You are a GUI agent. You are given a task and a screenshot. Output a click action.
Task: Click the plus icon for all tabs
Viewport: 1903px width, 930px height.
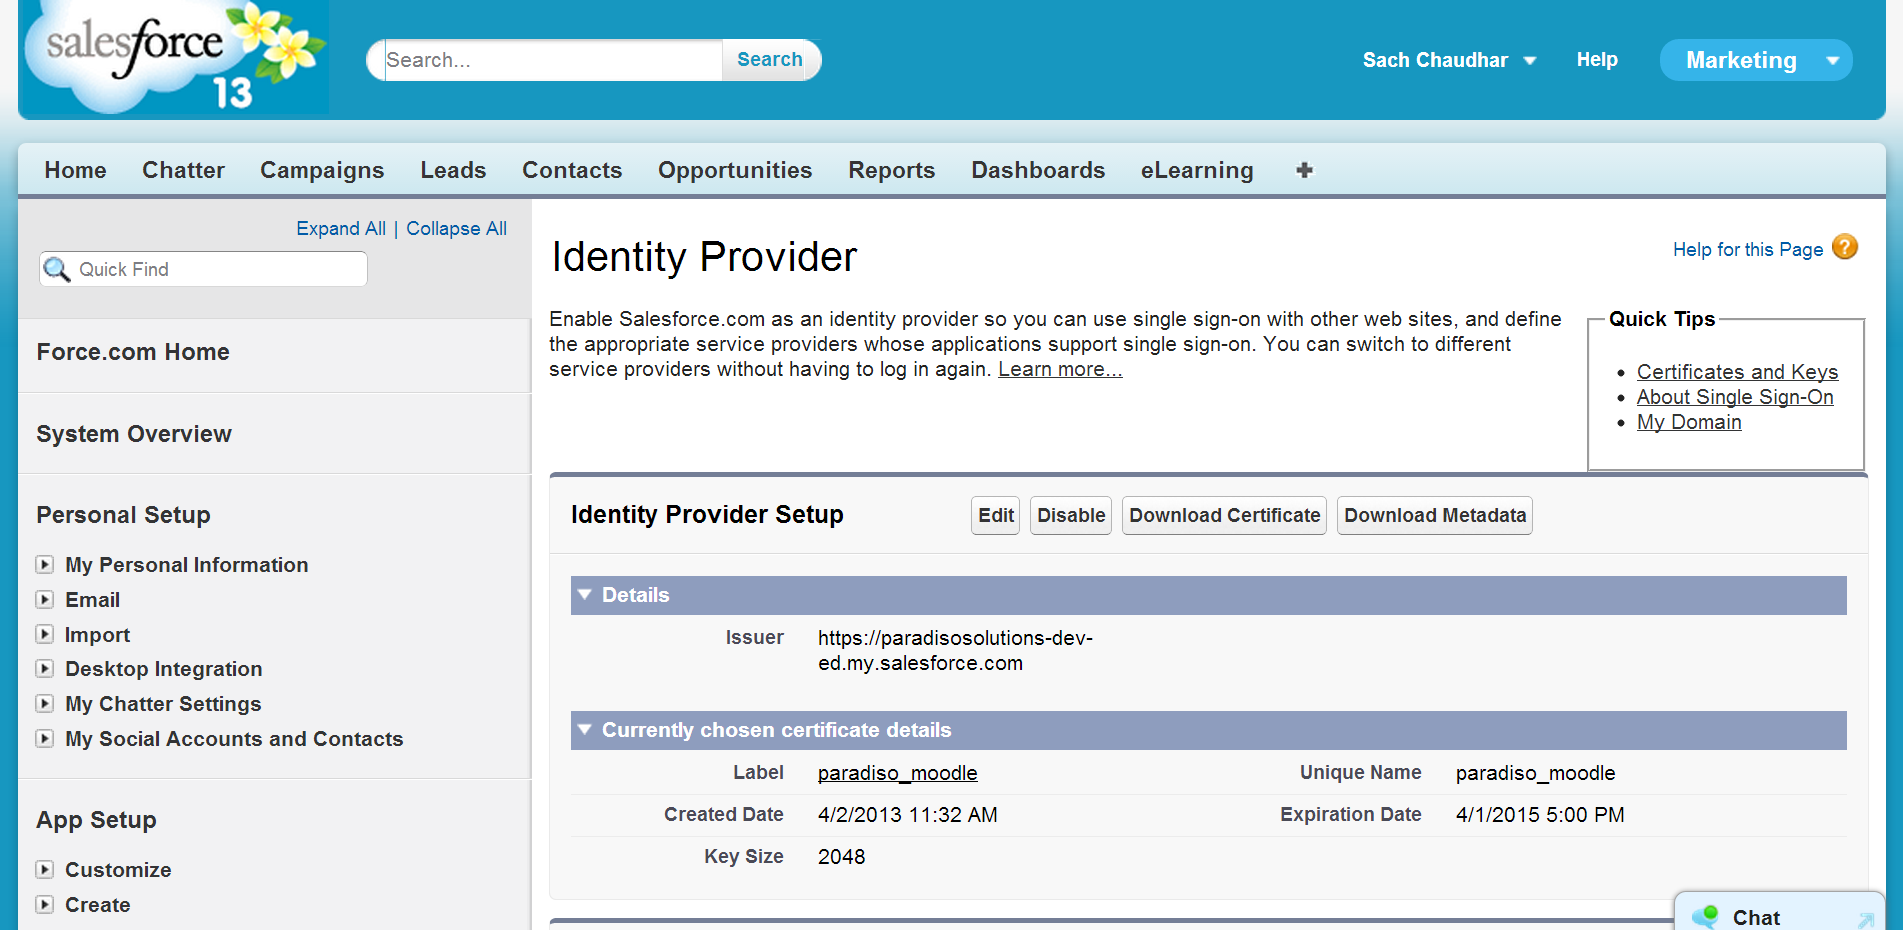(1304, 170)
